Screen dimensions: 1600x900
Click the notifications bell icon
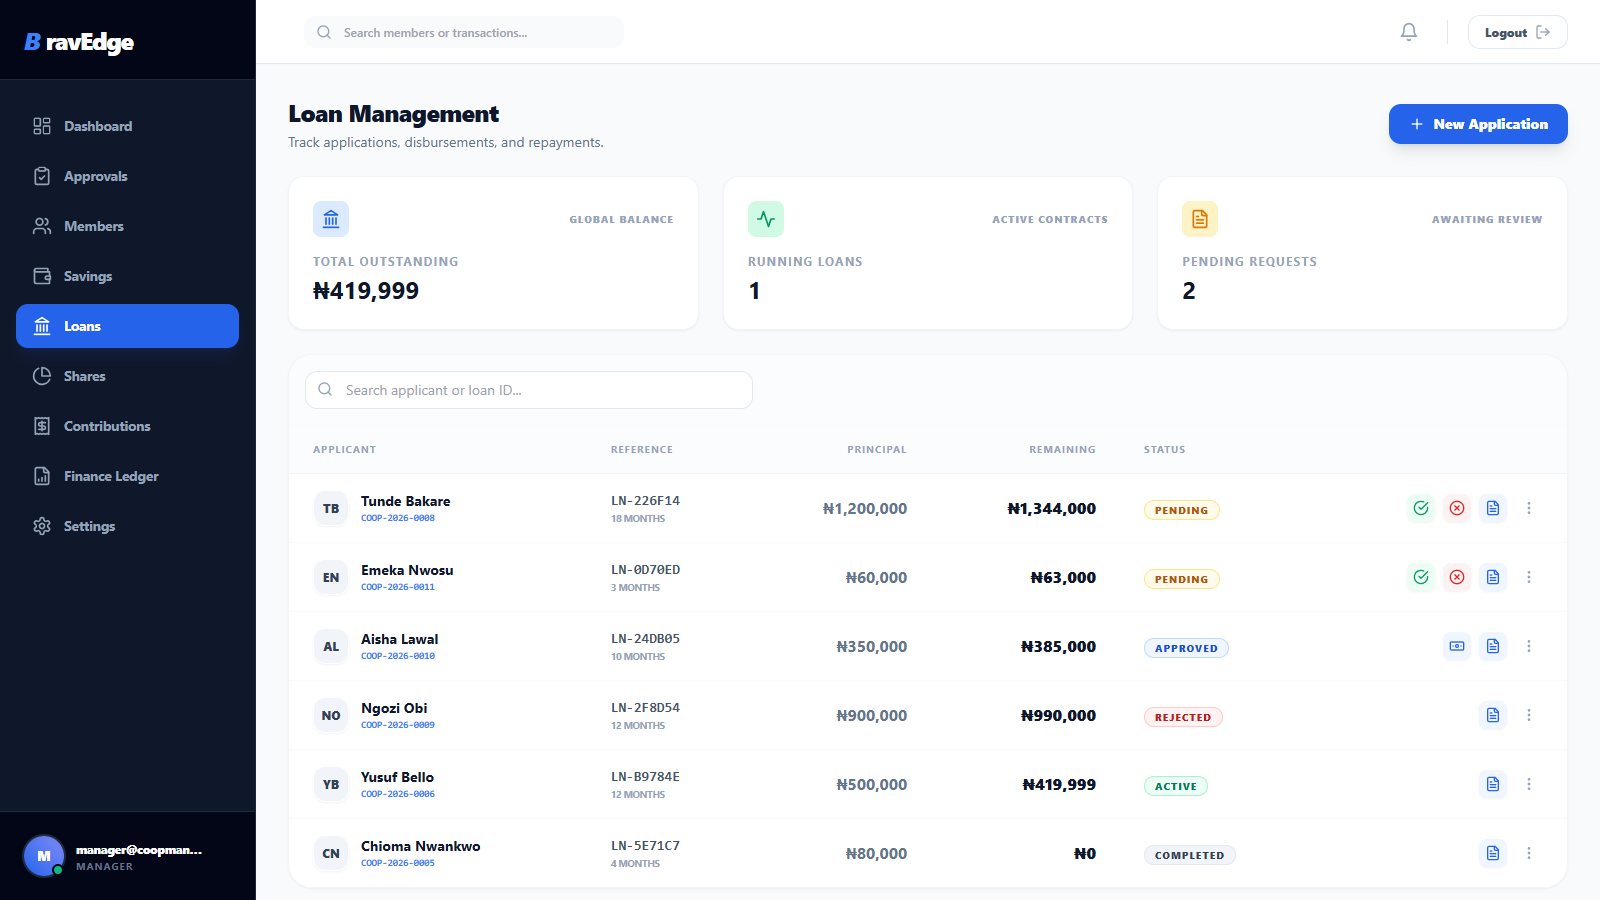pos(1409,32)
